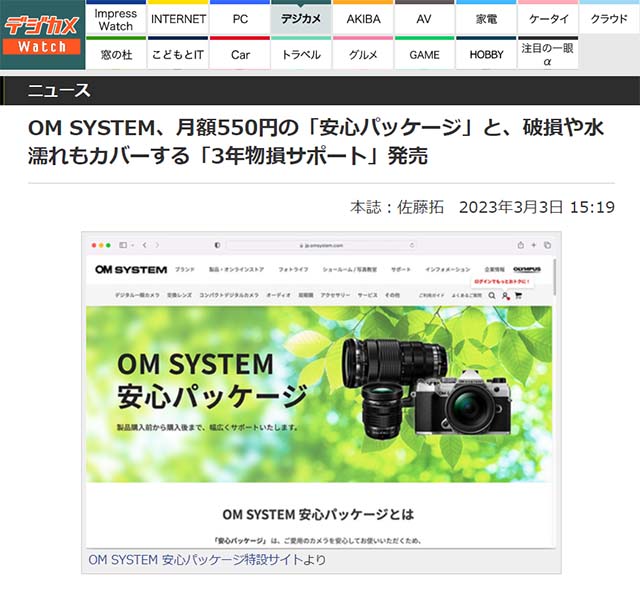Click the OLYMPUS logo in the screenshot

click(527, 269)
